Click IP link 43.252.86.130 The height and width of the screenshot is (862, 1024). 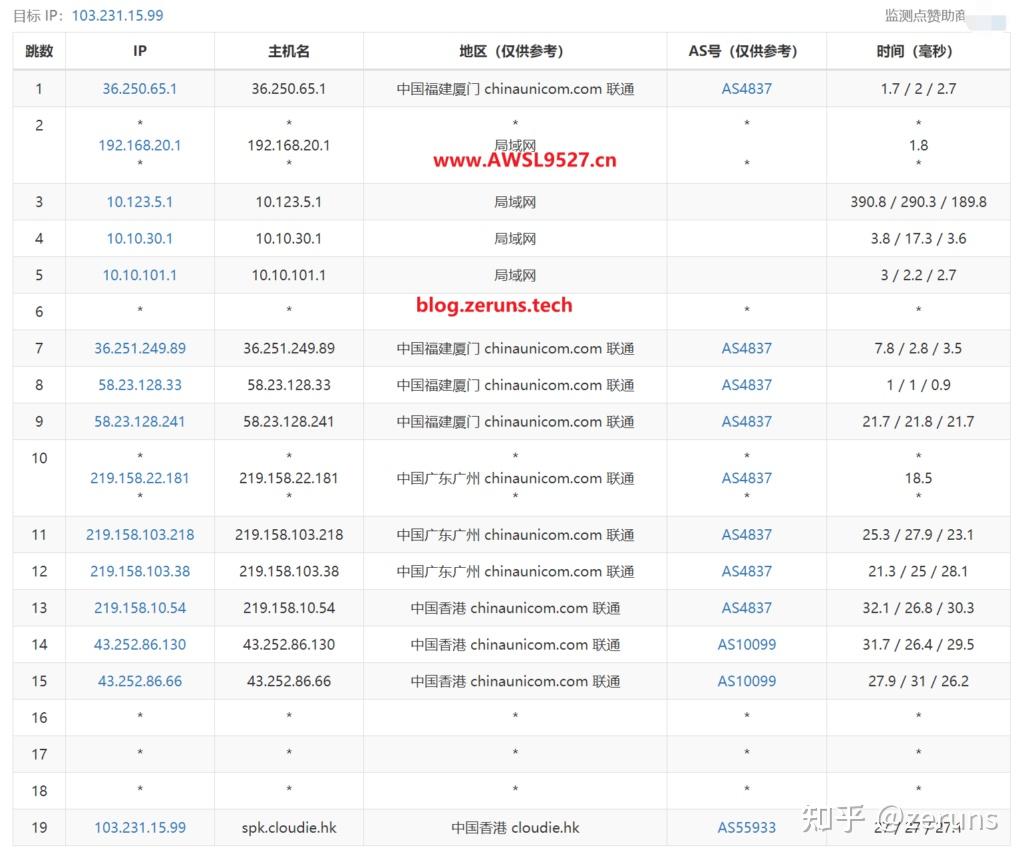pos(140,644)
